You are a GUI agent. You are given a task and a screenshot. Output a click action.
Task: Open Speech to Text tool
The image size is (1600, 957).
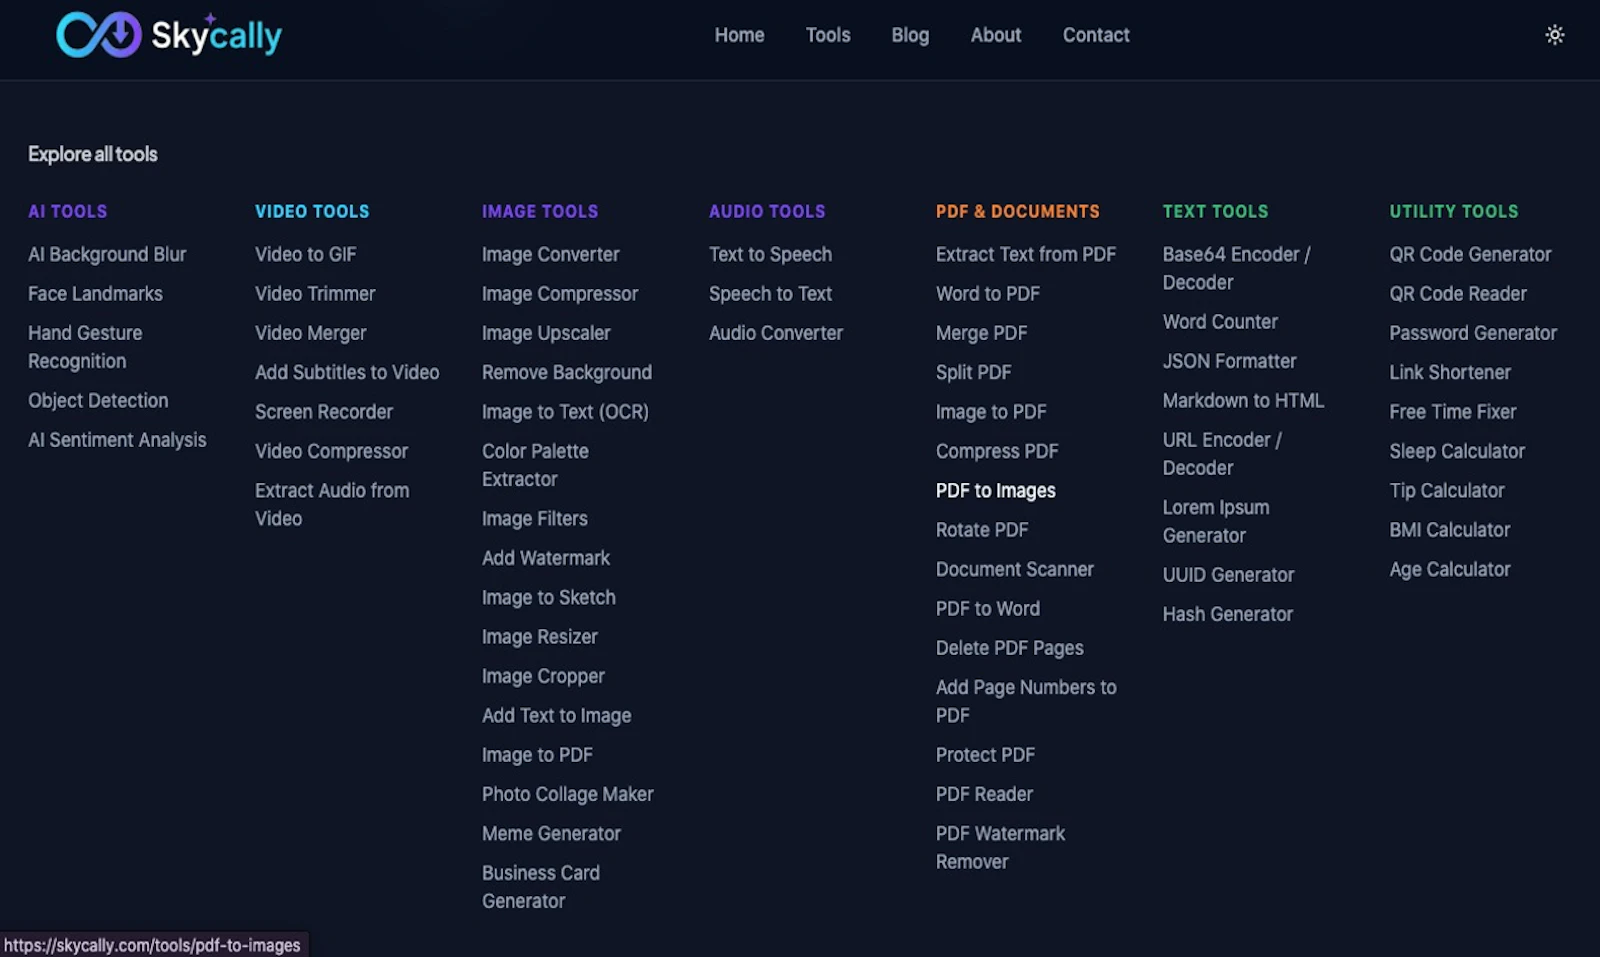pos(770,294)
